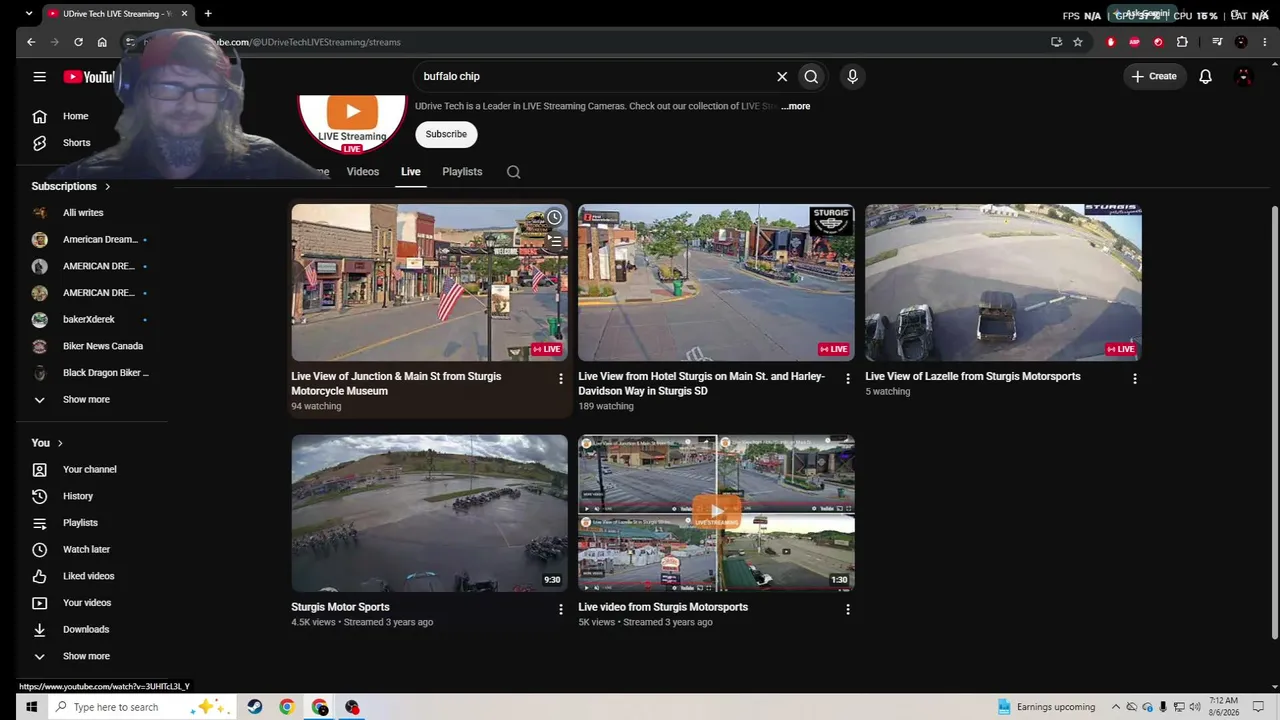The height and width of the screenshot is (720, 1280).
Task: Select the channel Live tab
Action: (411, 172)
